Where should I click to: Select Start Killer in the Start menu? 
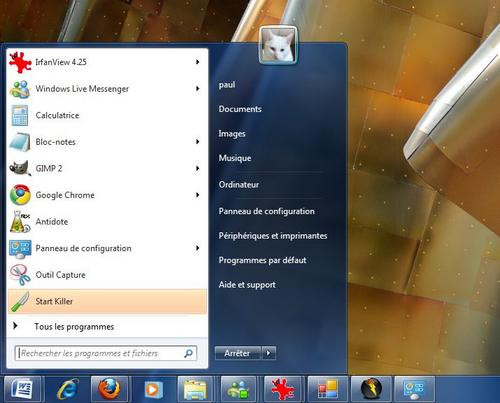point(107,301)
